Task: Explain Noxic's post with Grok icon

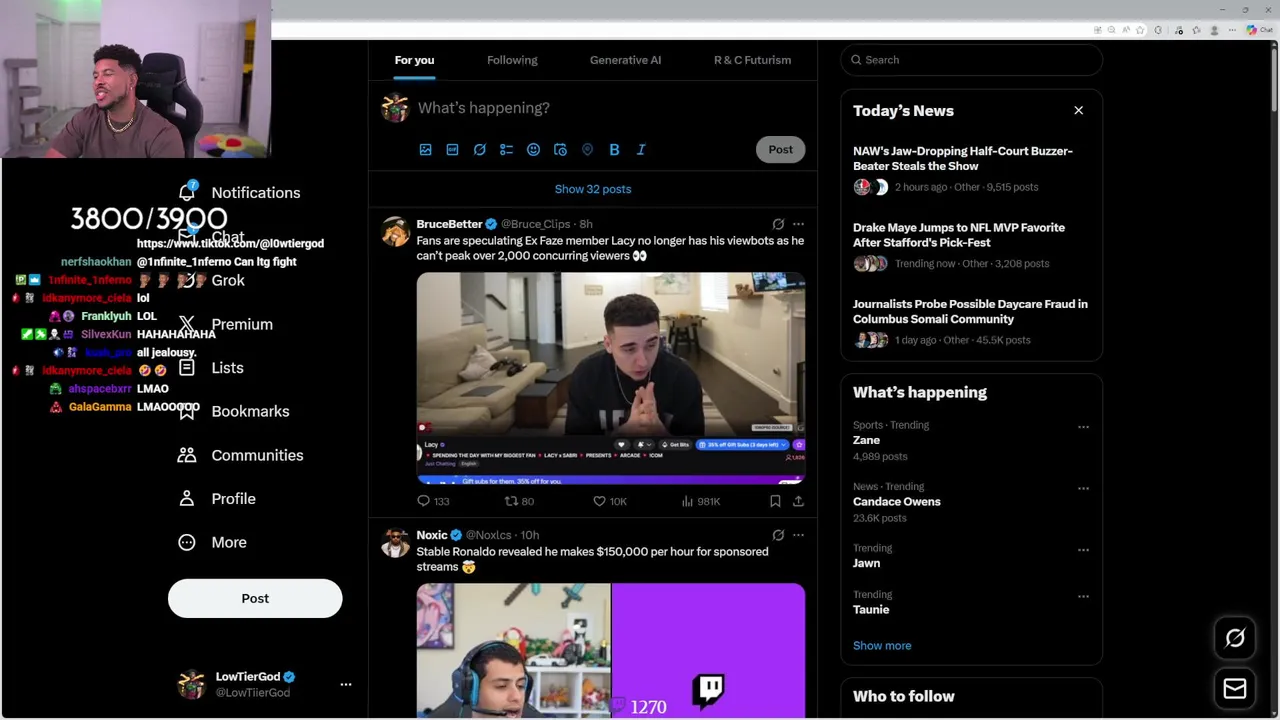Action: [778, 535]
